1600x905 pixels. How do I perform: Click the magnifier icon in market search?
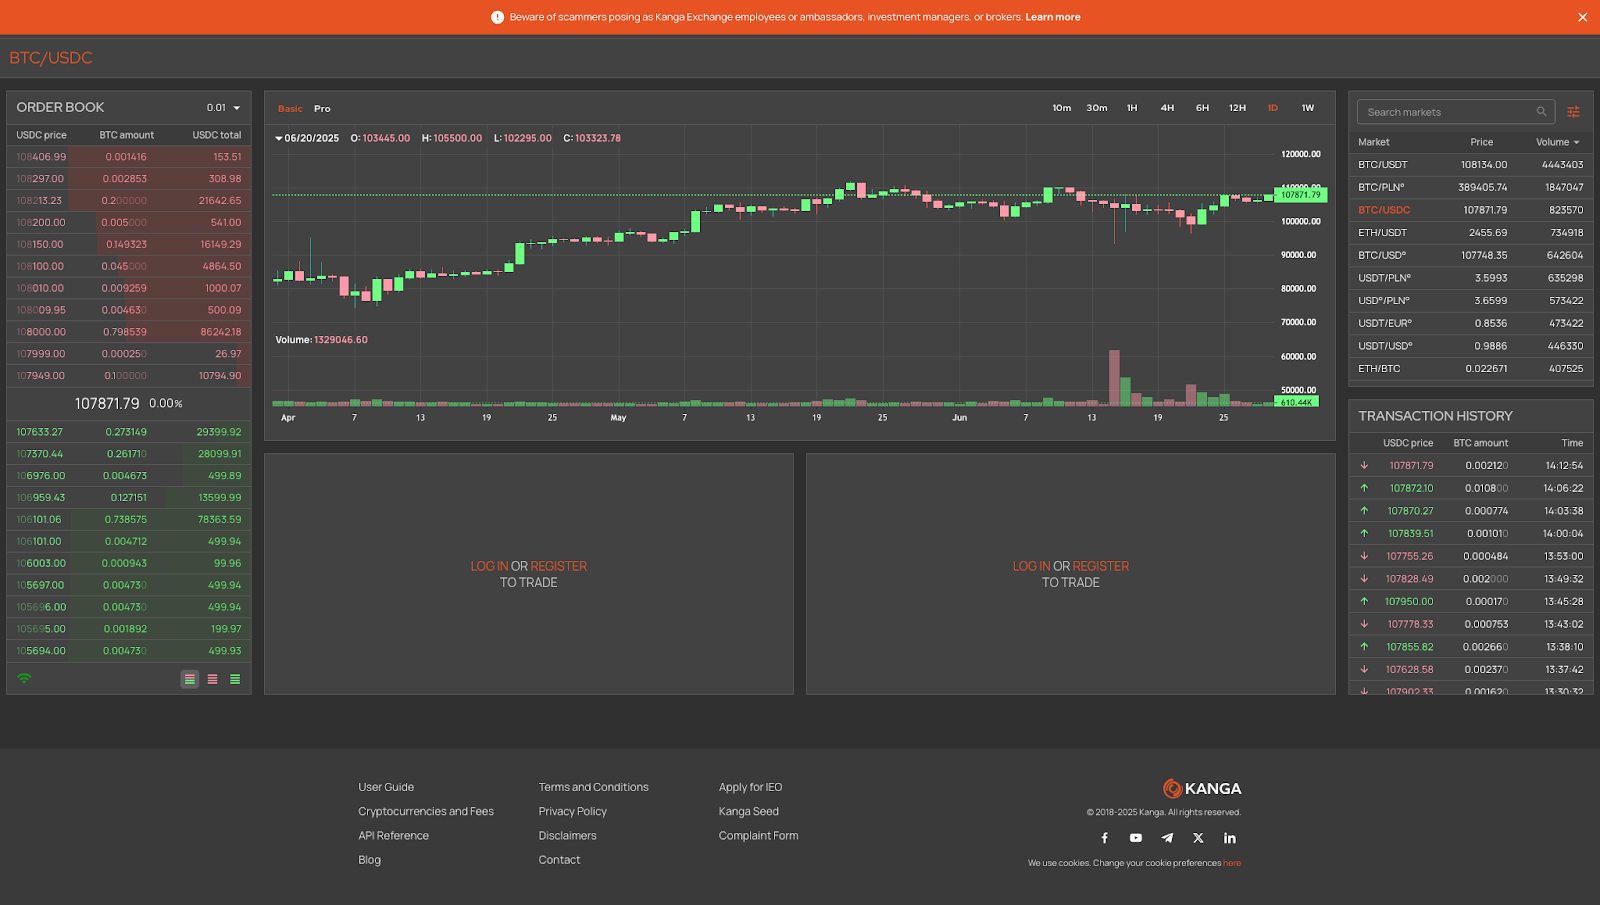(x=1541, y=112)
